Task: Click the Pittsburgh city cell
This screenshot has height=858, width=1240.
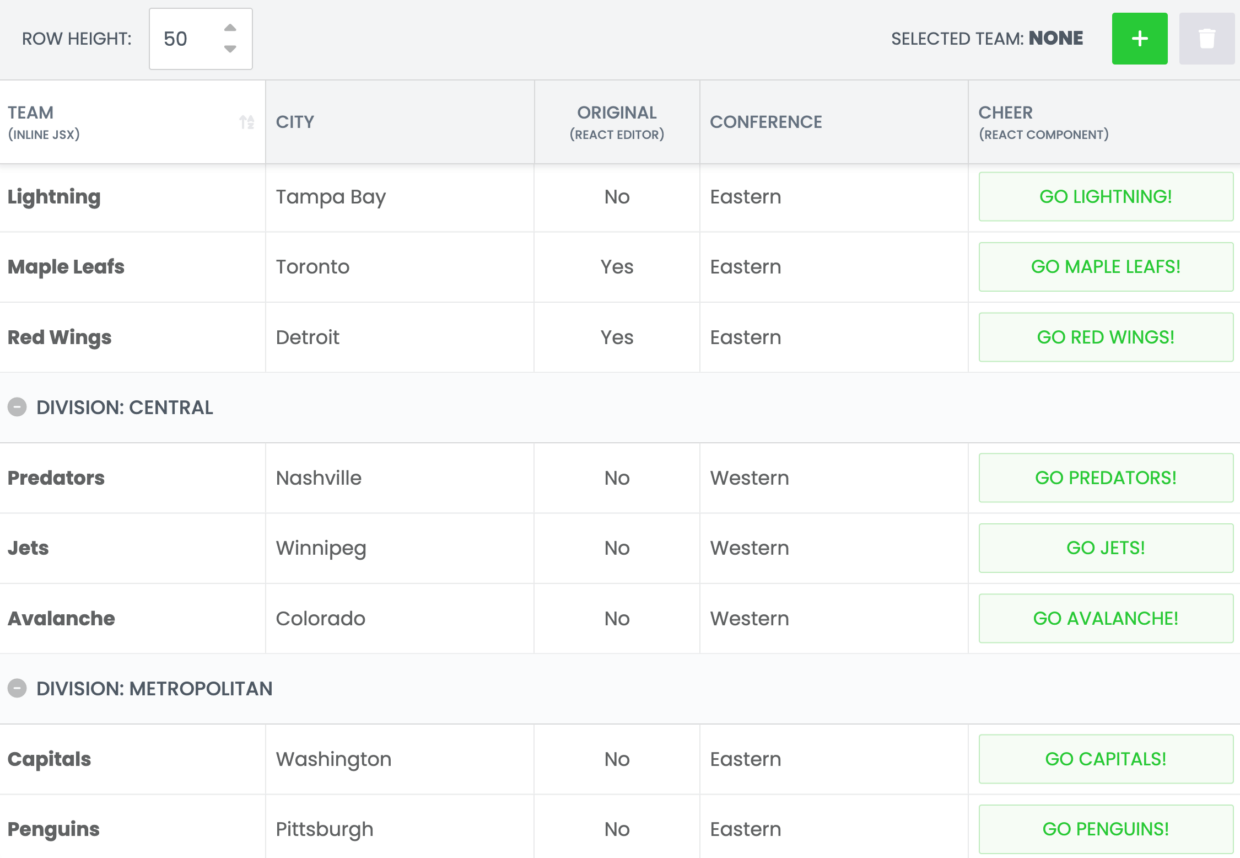Action: (400, 829)
